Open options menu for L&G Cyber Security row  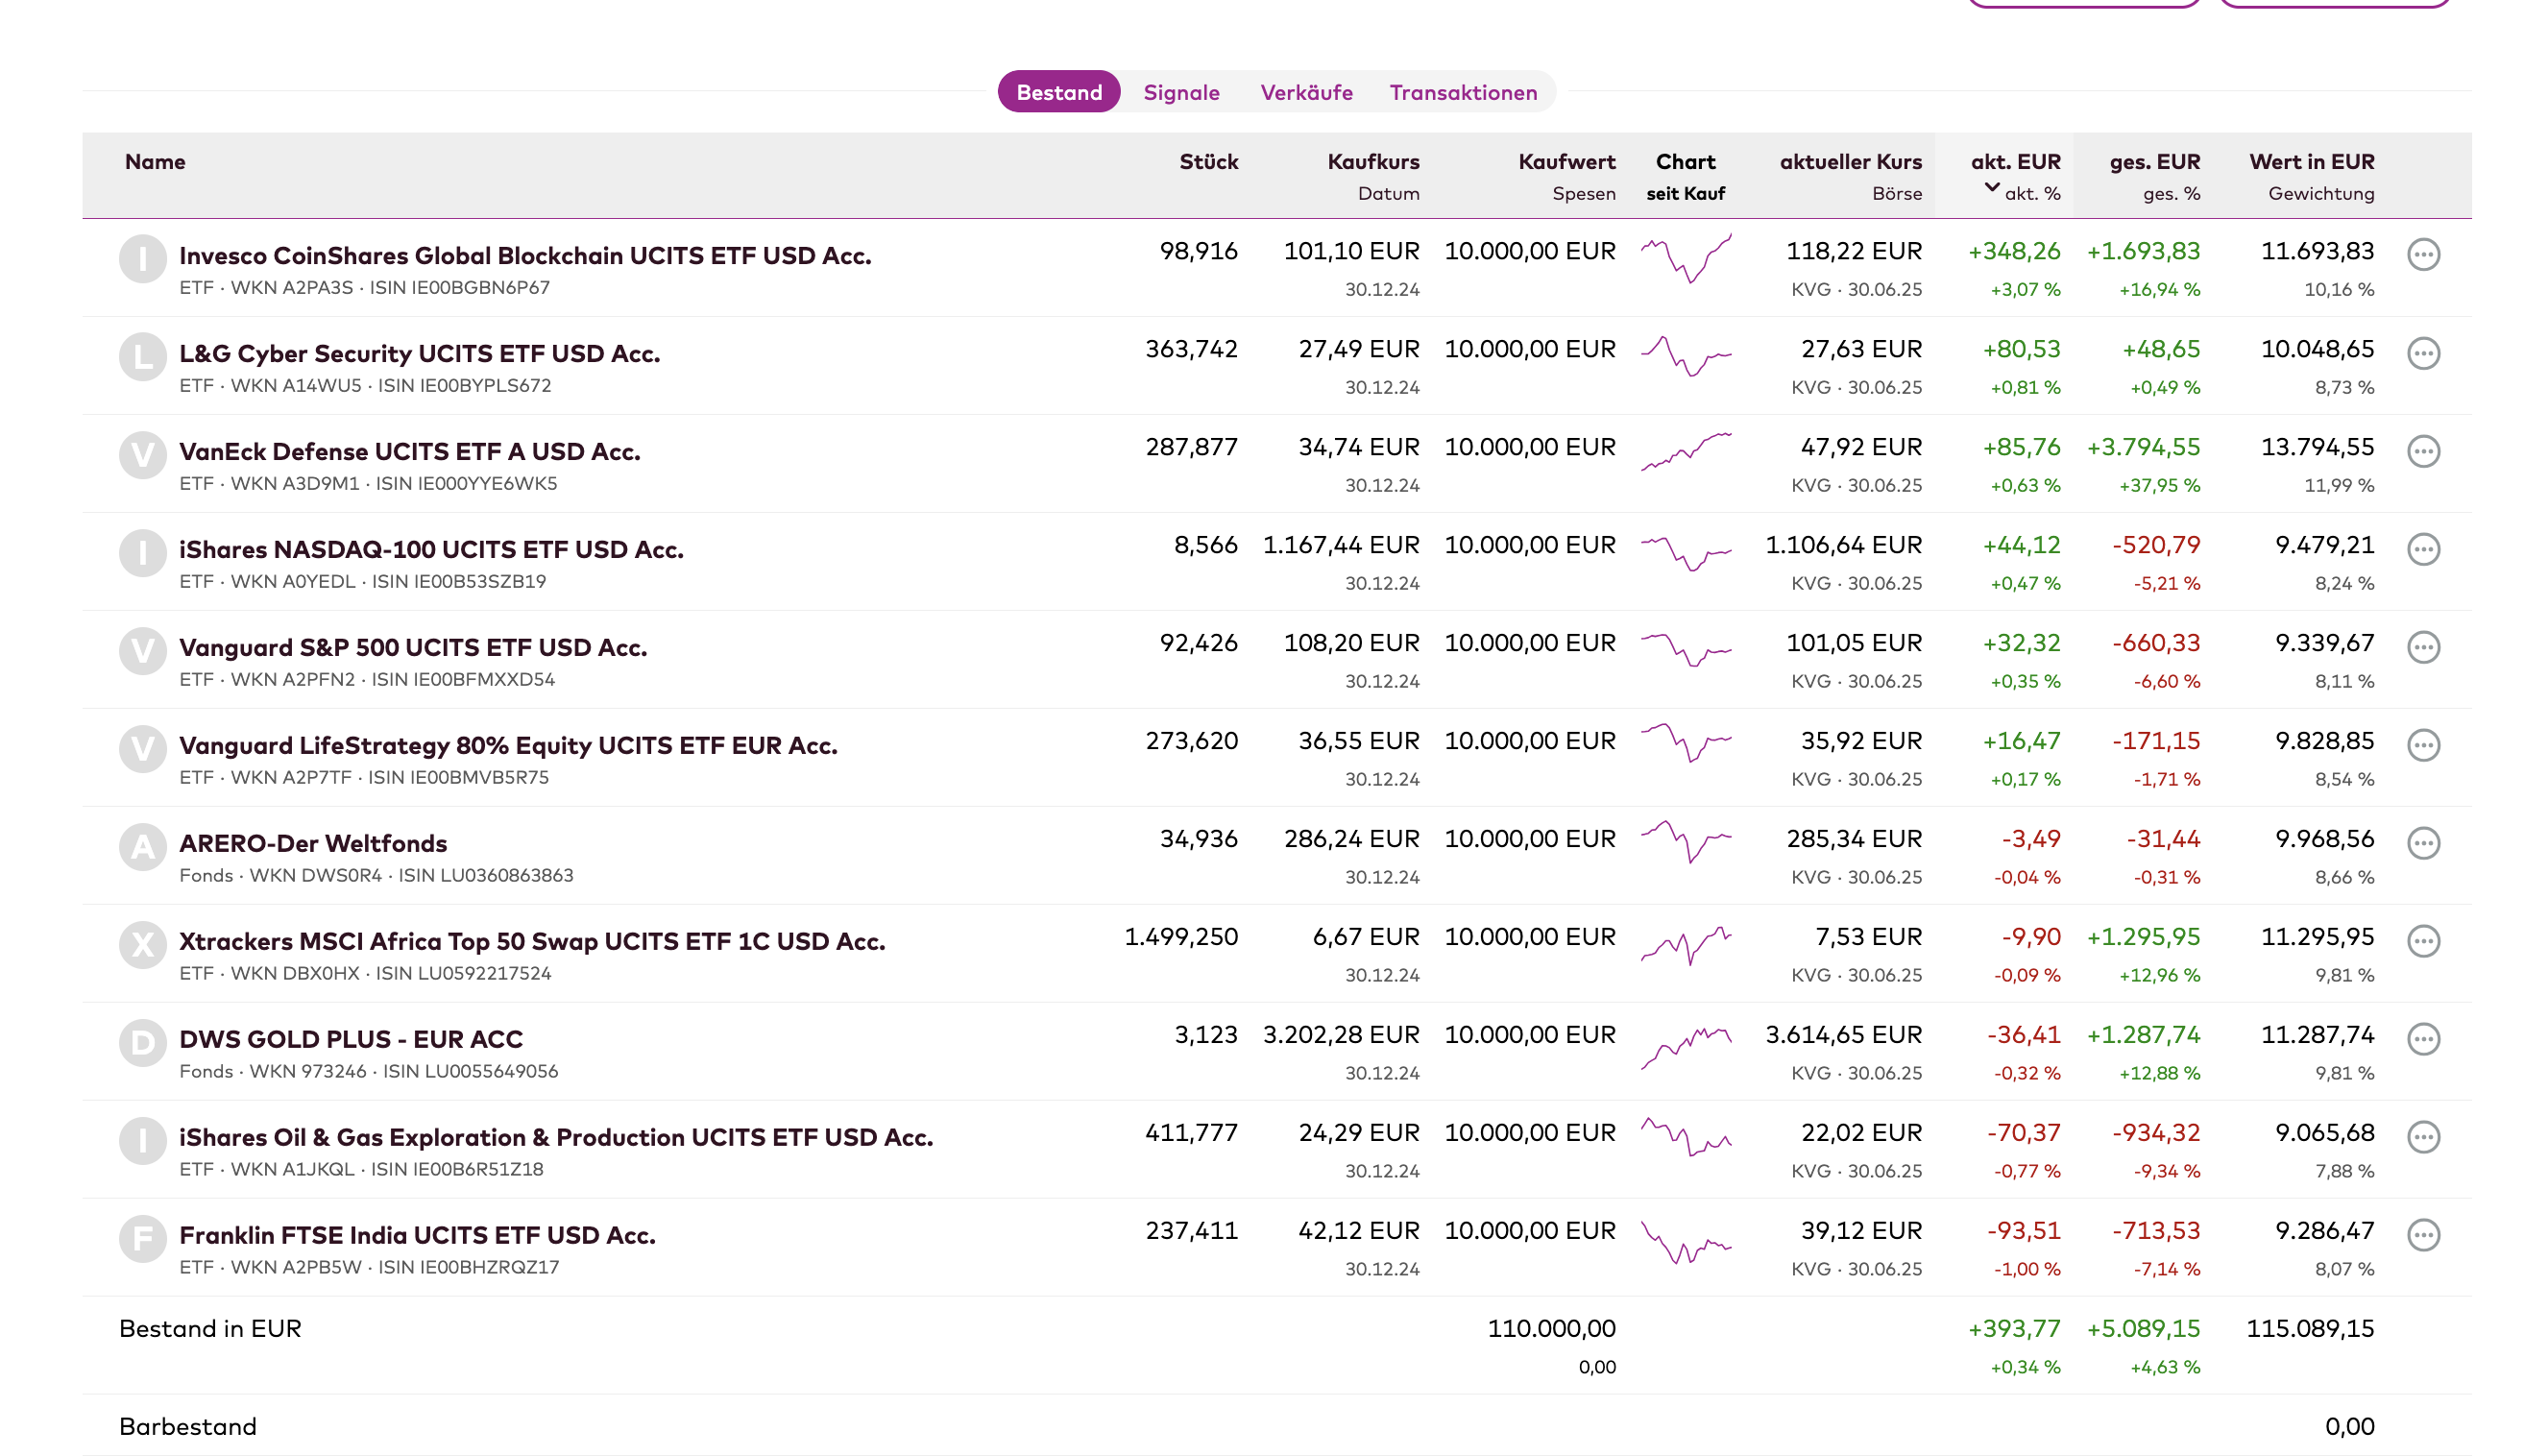tap(2422, 353)
